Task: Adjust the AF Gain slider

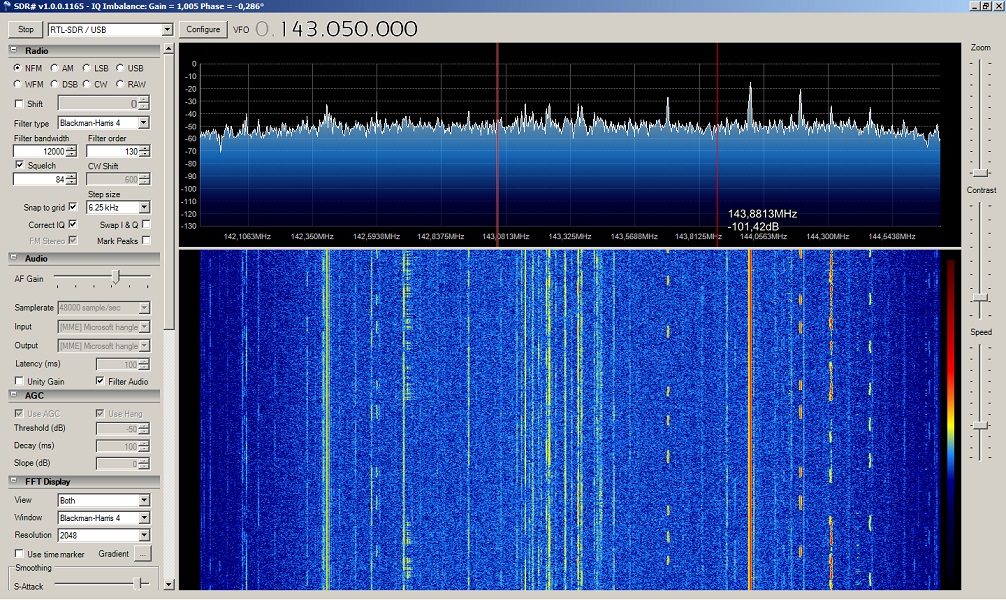Action: 116,277
